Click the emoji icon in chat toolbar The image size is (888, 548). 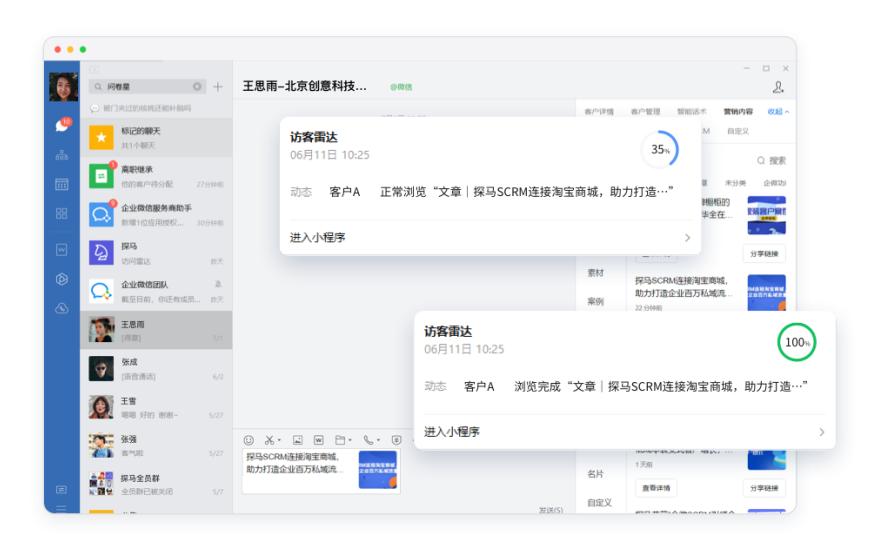tap(249, 439)
